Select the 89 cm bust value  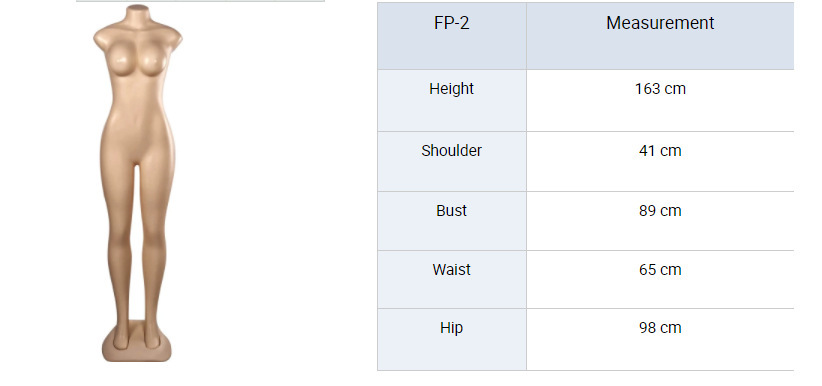(660, 210)
